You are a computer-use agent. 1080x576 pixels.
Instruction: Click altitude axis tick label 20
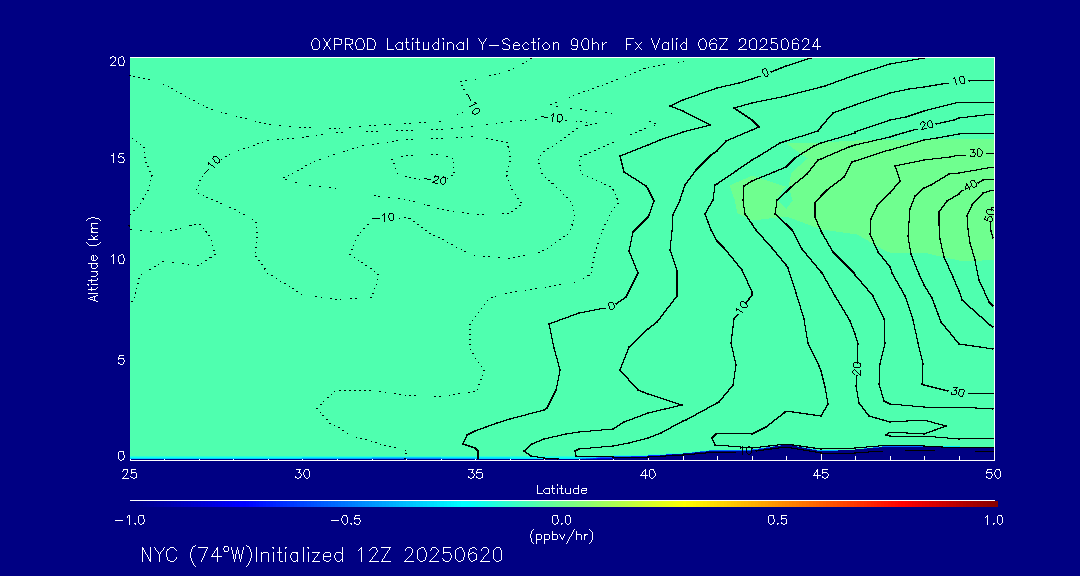[x=116, y=61]
